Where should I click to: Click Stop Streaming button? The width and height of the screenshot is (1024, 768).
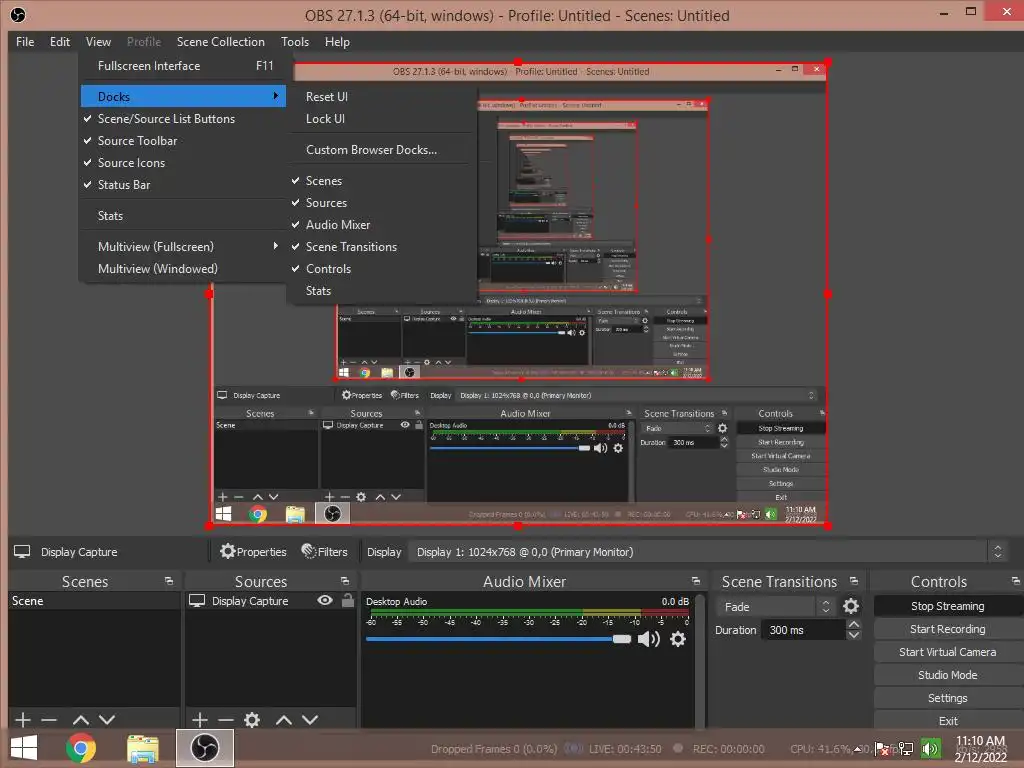(948, 606)
